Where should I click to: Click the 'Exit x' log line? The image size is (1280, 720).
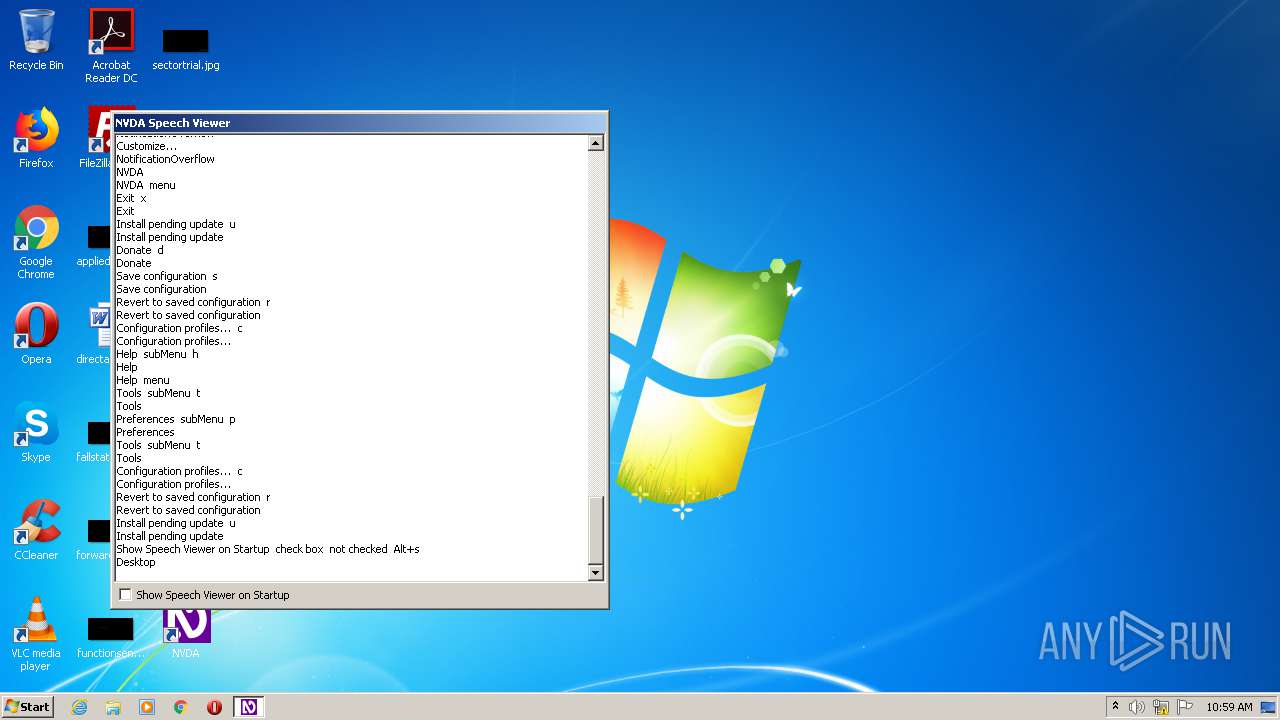tap(131, 198)
